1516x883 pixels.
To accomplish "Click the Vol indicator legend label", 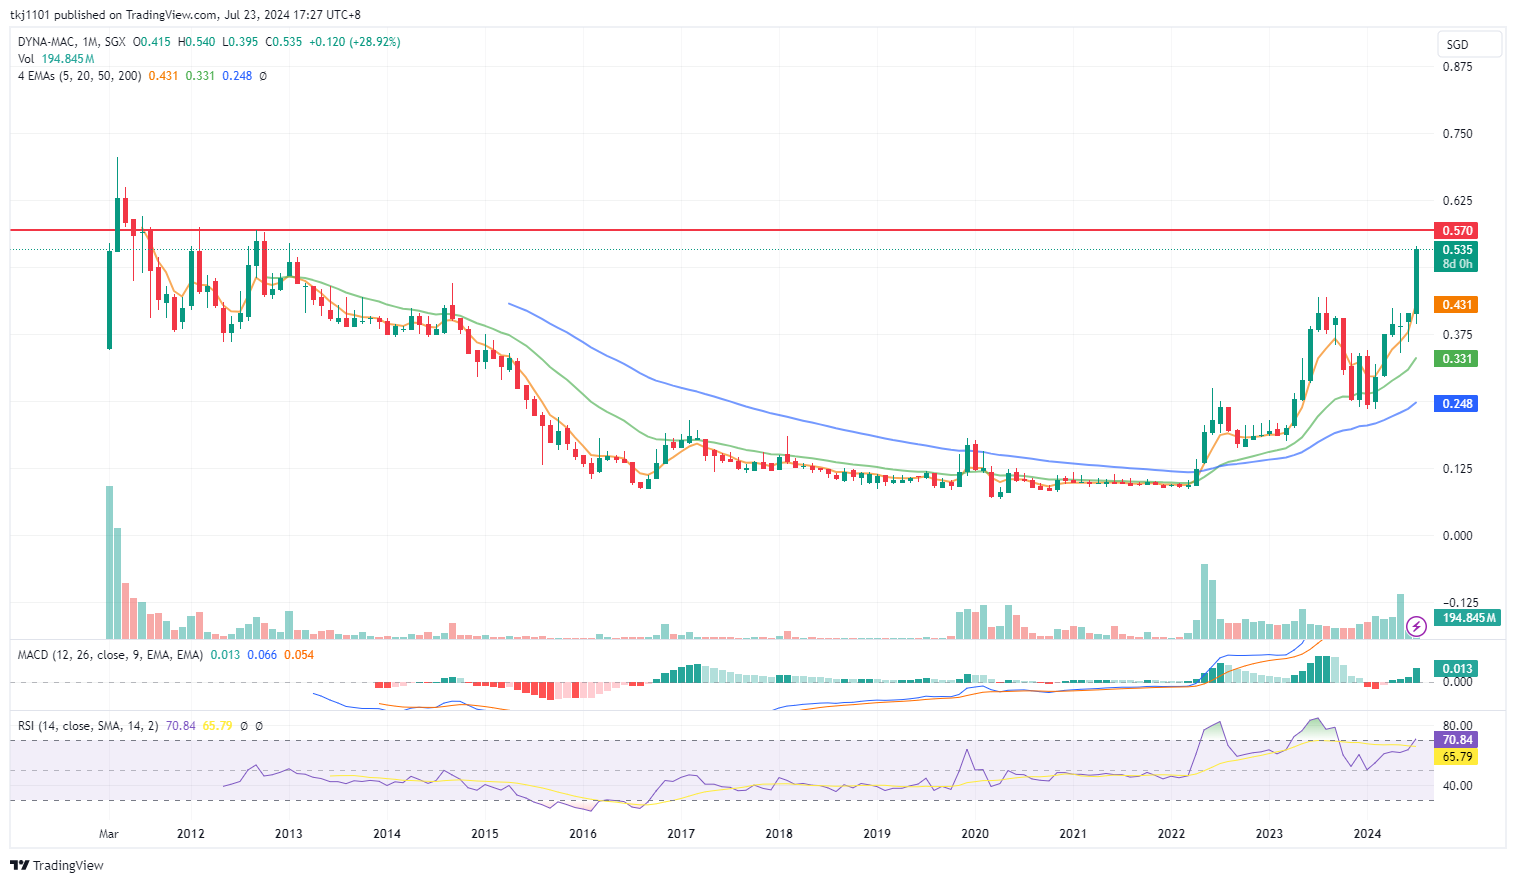I will pyautogui.click(x=26, y=59).
